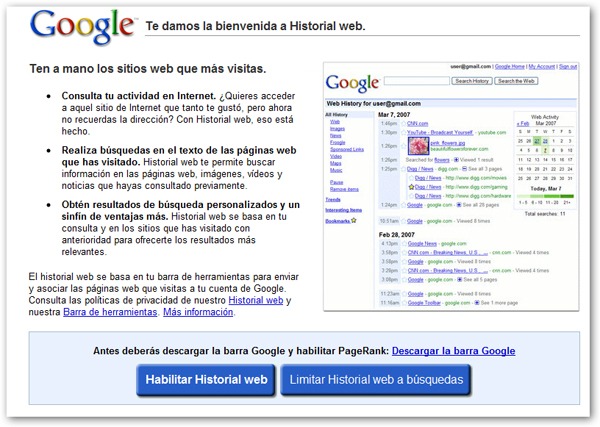Click 'Search History' button in the preview
Image resolution: width=600 pixels, height=427 pixels.
click(x=472, y=81)
